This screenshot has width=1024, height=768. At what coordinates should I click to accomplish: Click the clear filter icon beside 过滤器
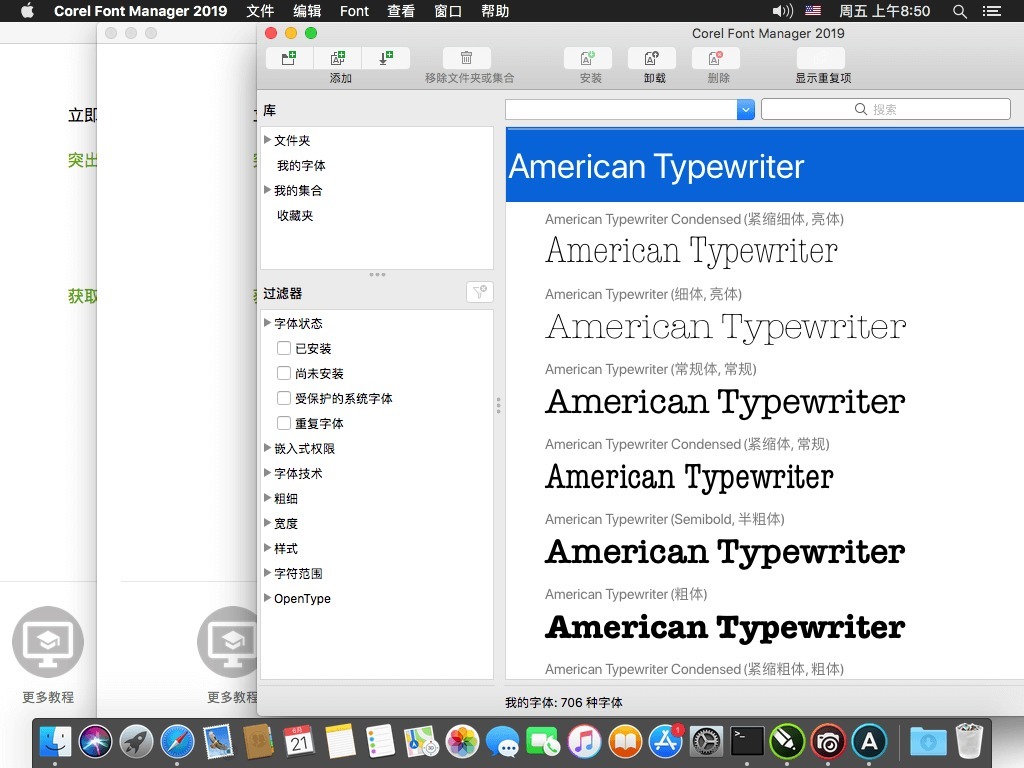tap(479, 292)
